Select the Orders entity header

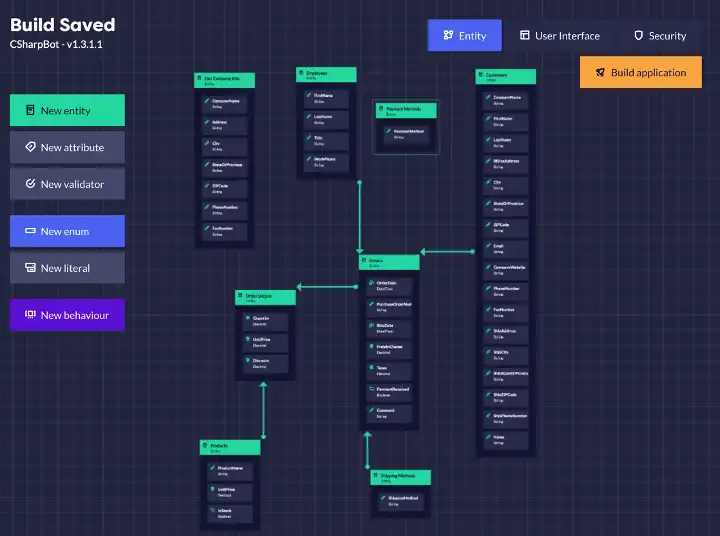point(389,262)
